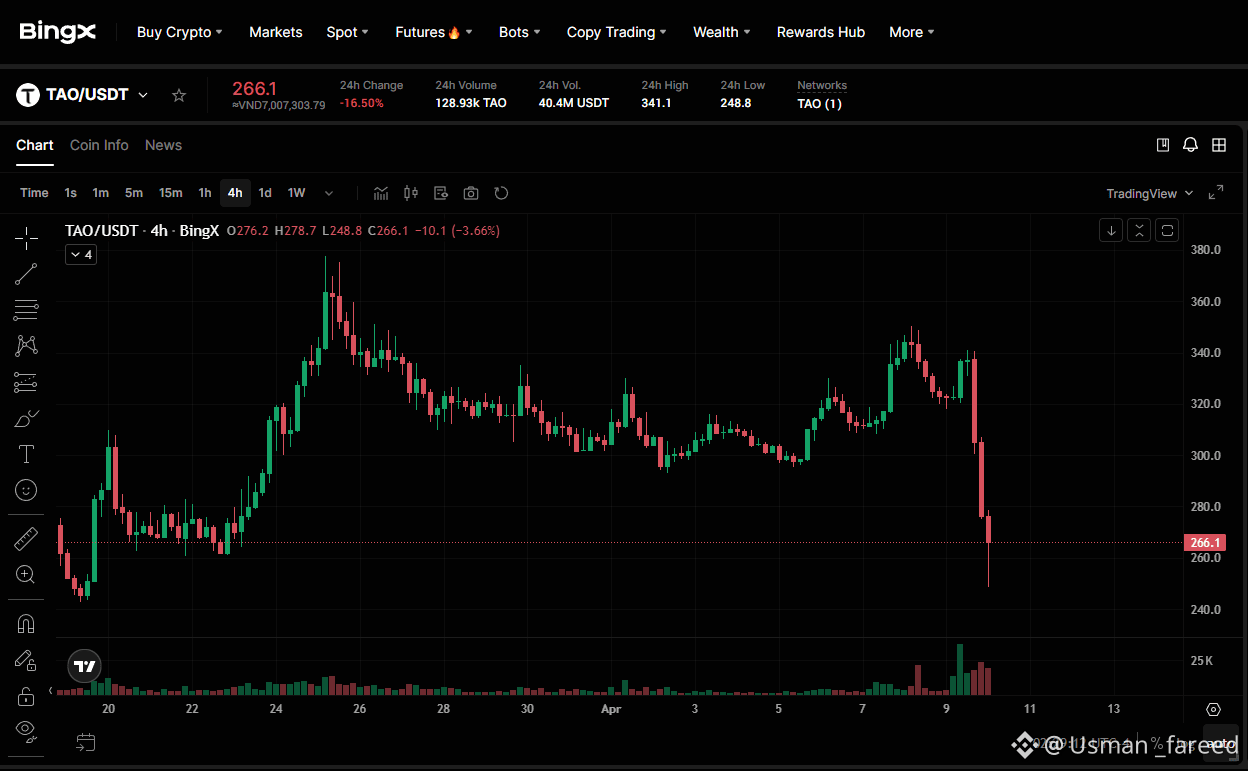Toggle hide all drawings eye icon
1248x771 pixels.
(x=26, y=730)
